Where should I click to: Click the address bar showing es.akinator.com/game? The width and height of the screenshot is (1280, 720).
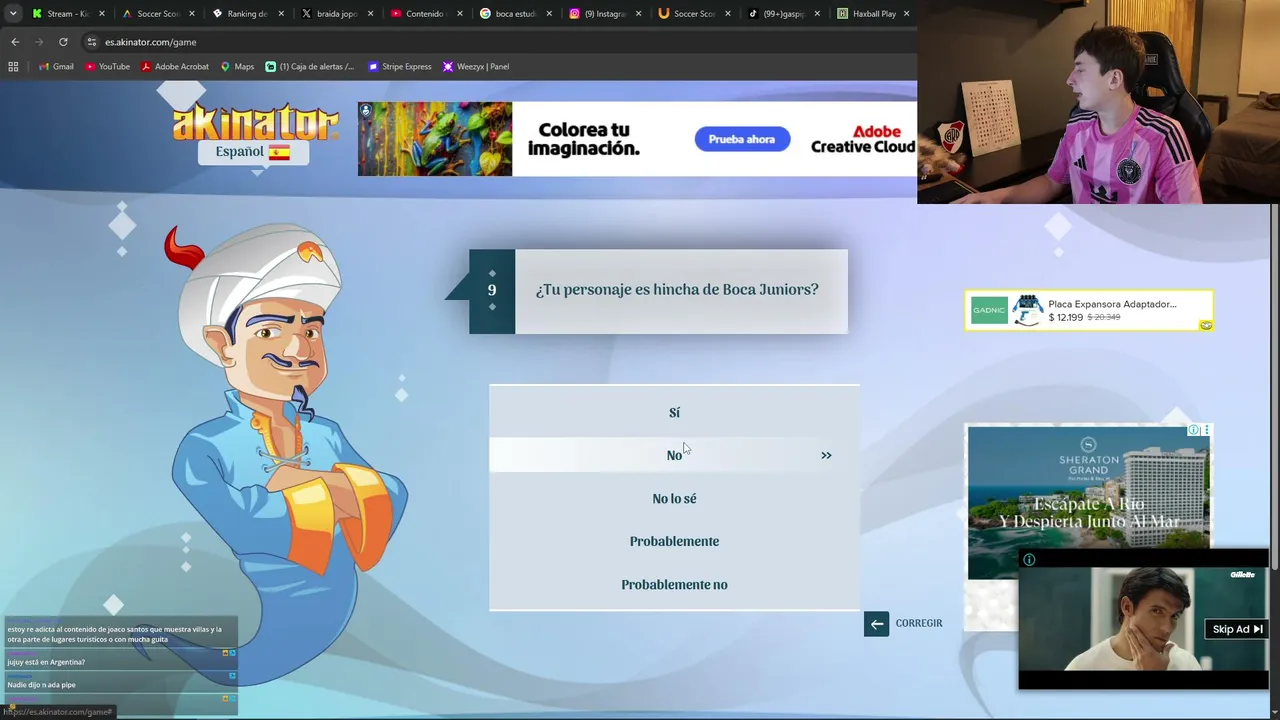click(x=500, y=42)
